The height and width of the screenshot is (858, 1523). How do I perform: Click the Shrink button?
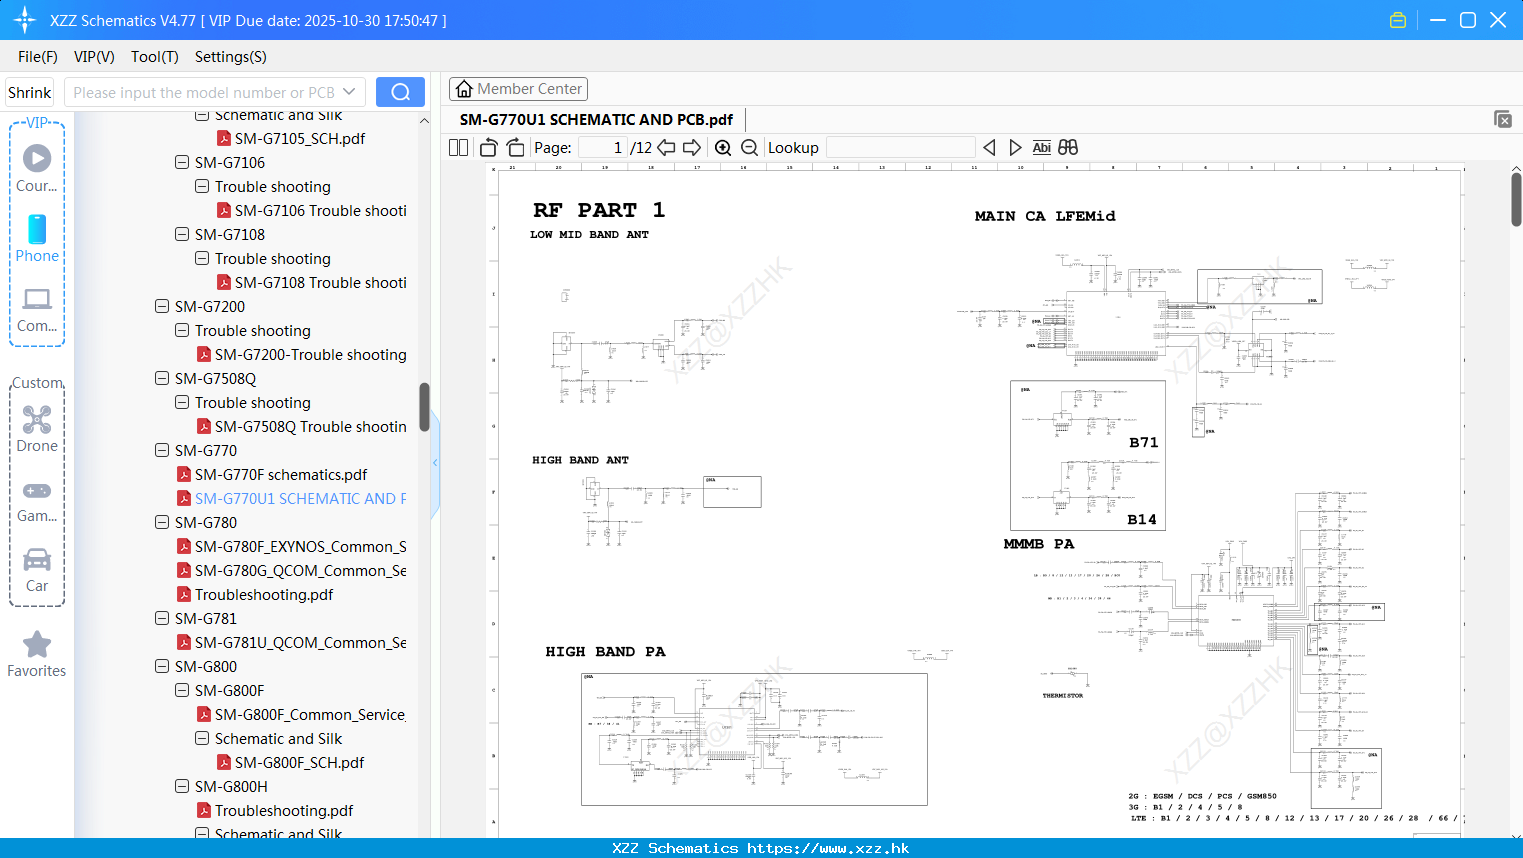(x=29, y=92)
